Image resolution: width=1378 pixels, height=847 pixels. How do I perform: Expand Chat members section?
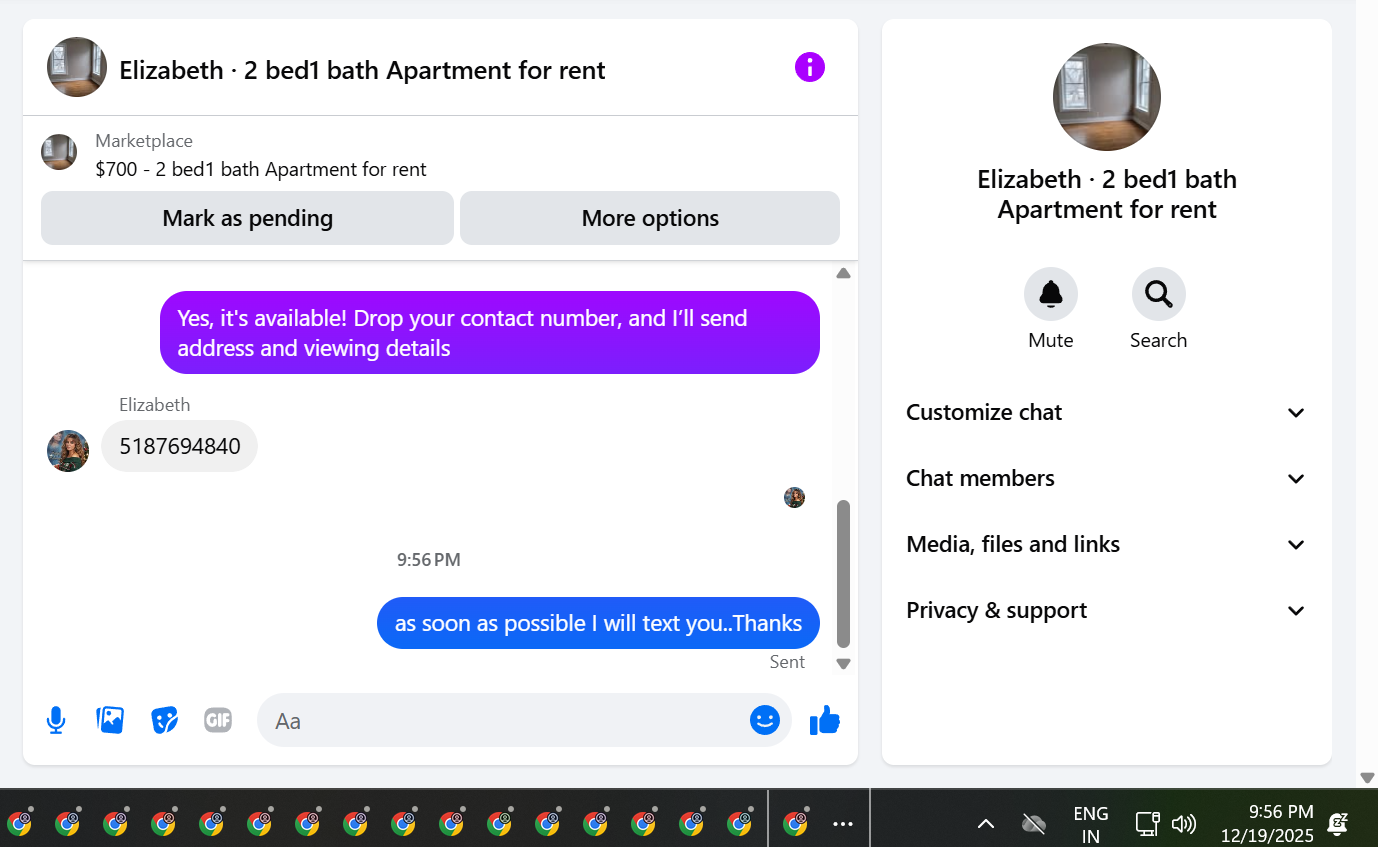pyautogui.click(x=1107, y=479)
